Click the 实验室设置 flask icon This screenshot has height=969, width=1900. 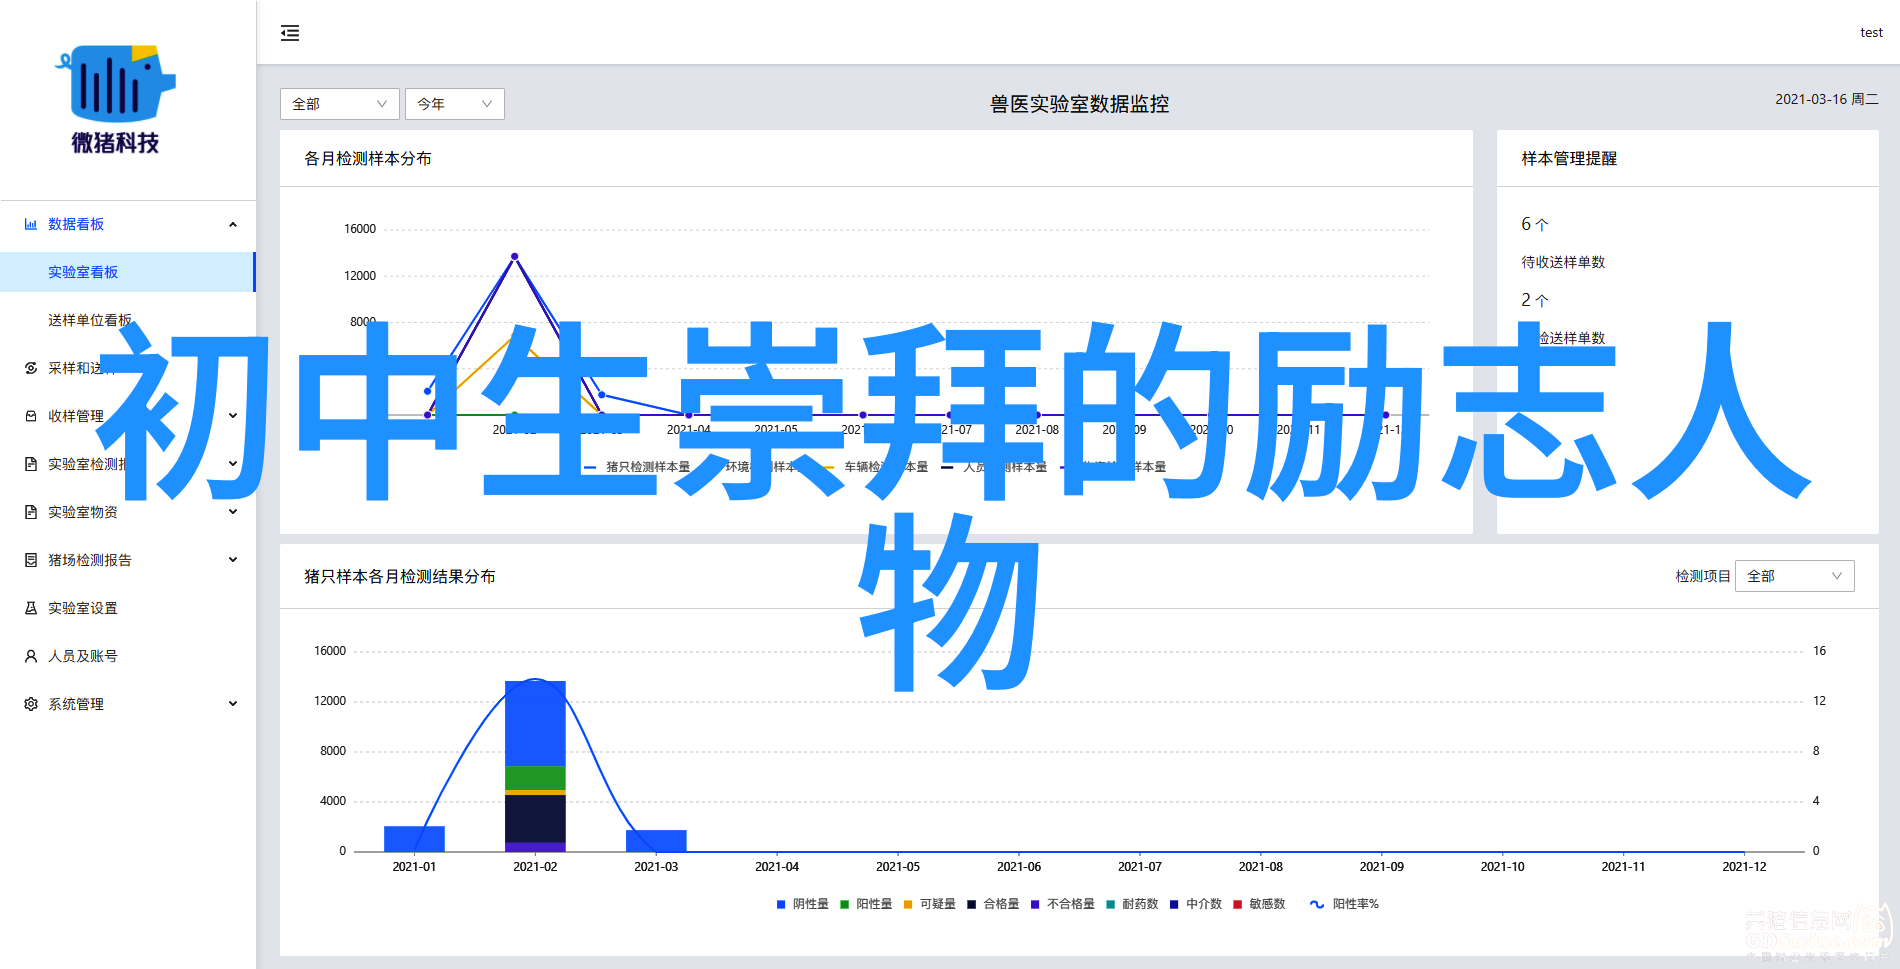(31, 608)
